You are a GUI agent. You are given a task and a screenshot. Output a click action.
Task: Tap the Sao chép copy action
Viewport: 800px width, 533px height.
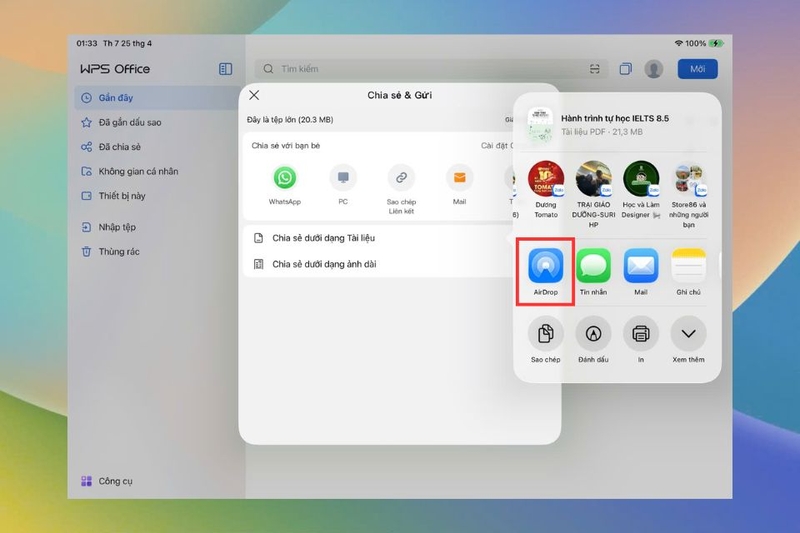click(545, 334)
